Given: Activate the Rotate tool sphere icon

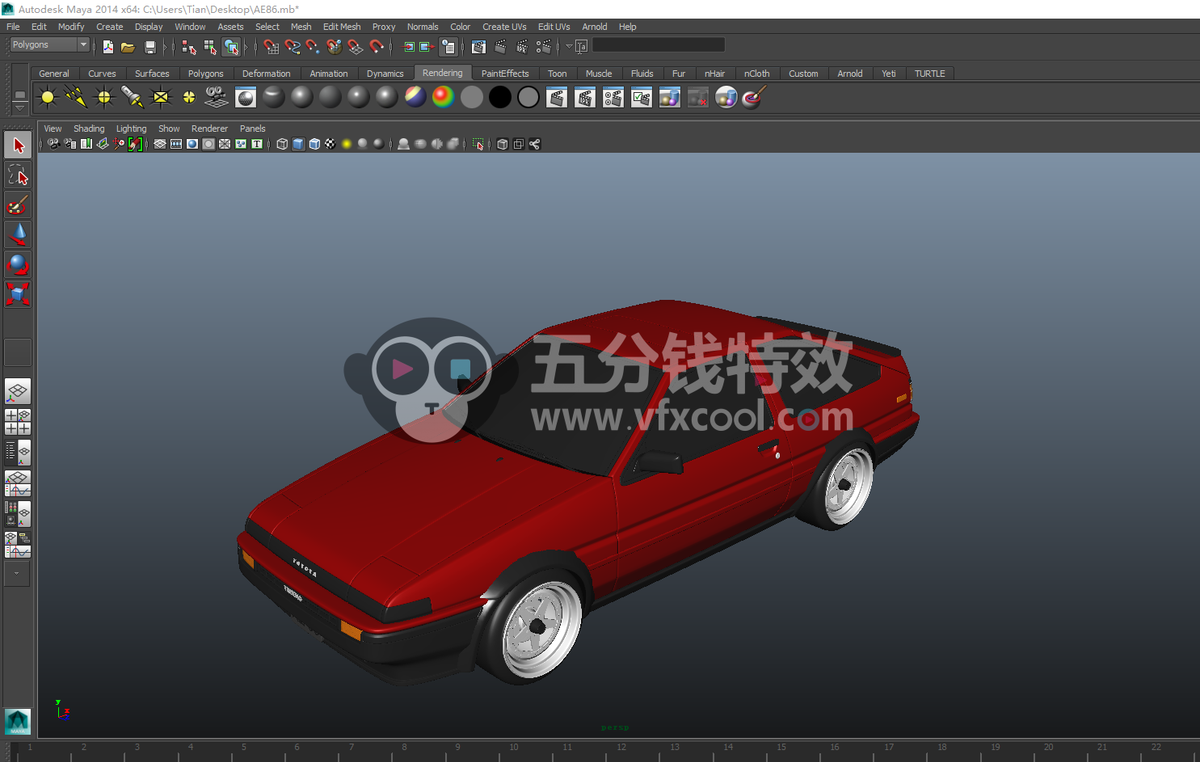Looking at the screenshot, I should (x=18, y=264).
